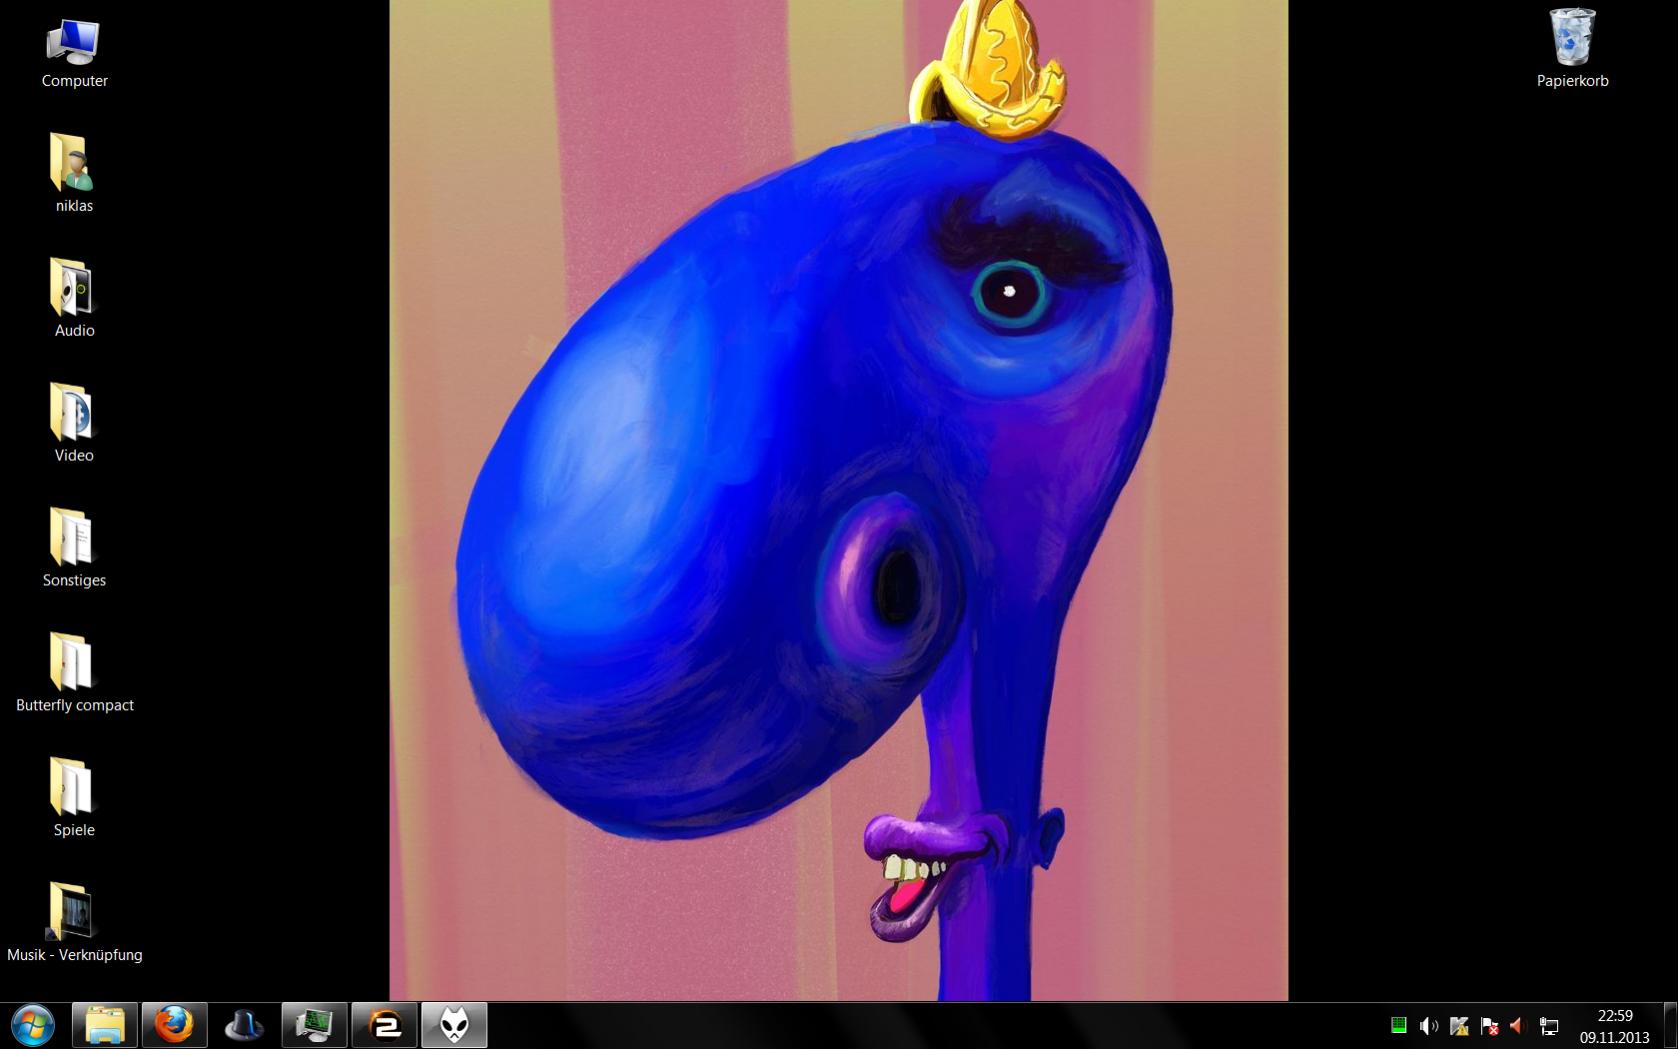Select the Musik - Verknüpfung shortcut
The height and width of the screenshot is (1049, 1678).
pyautogui.click(x=74, y=924)
